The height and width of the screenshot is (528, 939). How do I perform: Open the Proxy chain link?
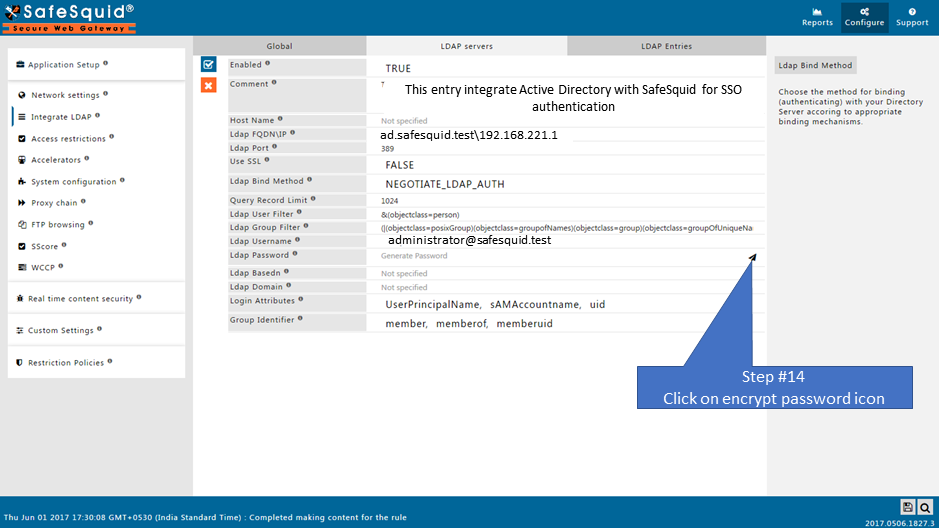[x=54, y=203]
